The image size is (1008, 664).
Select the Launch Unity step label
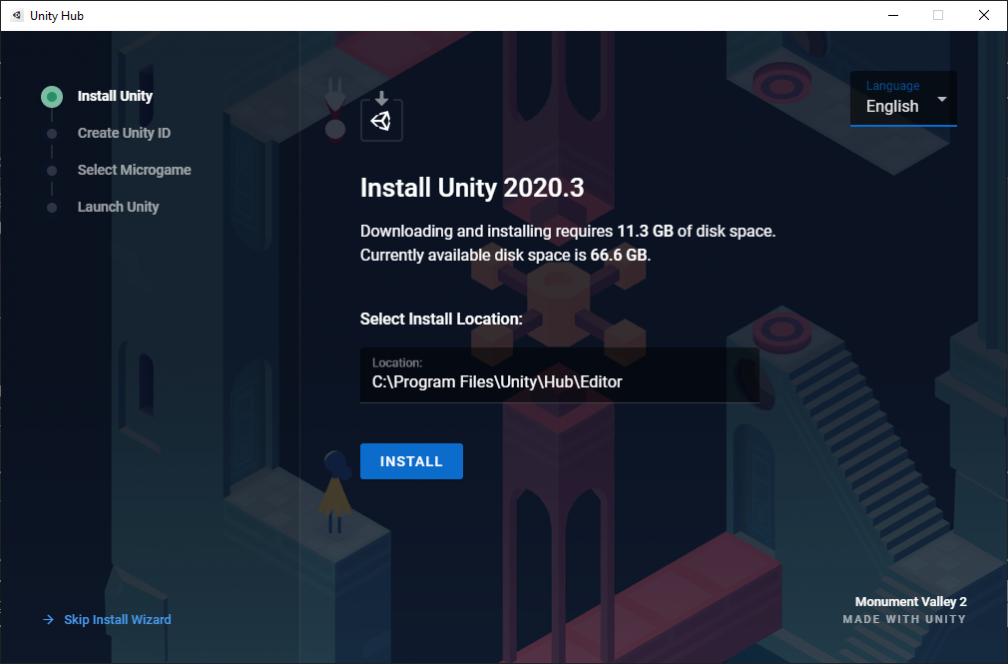point(117,207)
